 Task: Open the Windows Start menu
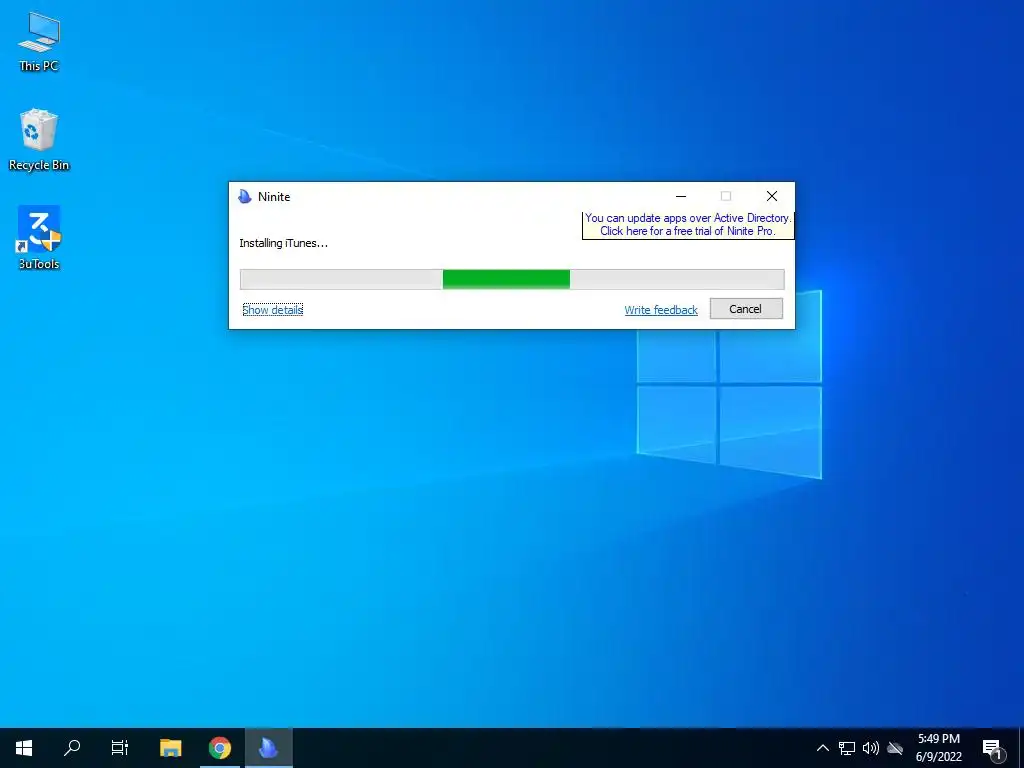coord(24,748)
